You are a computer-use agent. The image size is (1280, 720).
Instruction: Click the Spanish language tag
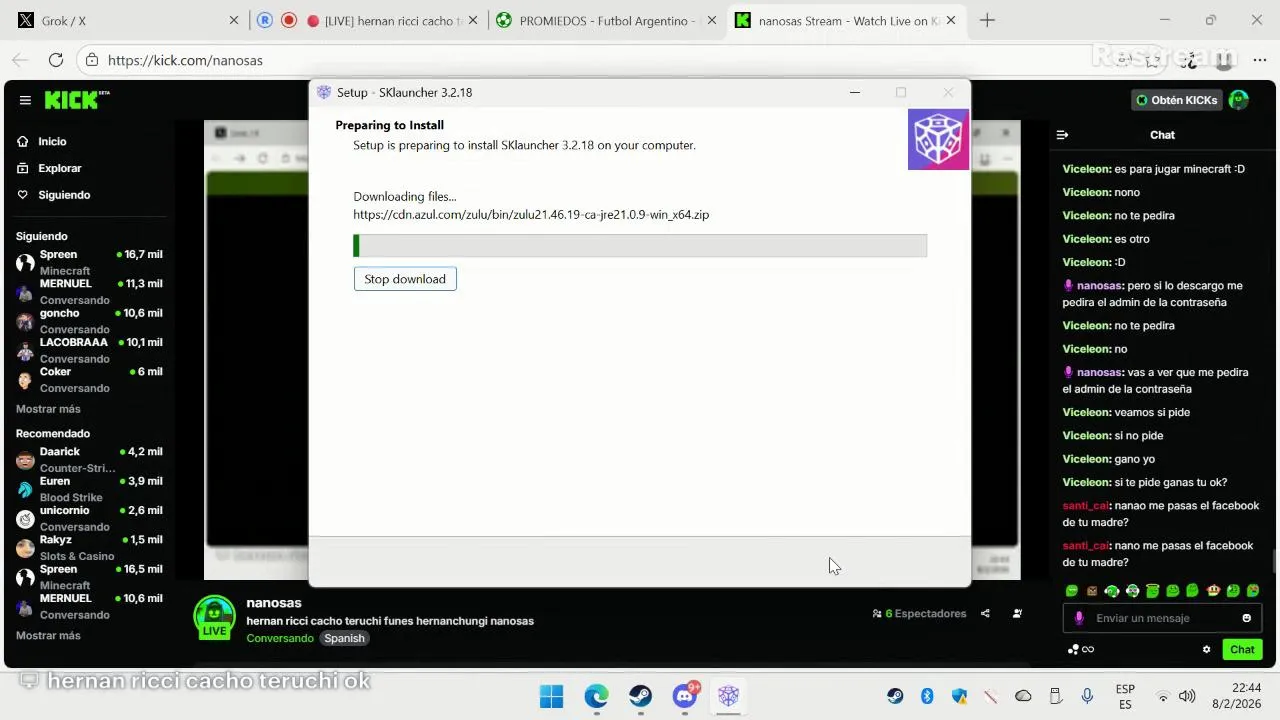[344, 638]
